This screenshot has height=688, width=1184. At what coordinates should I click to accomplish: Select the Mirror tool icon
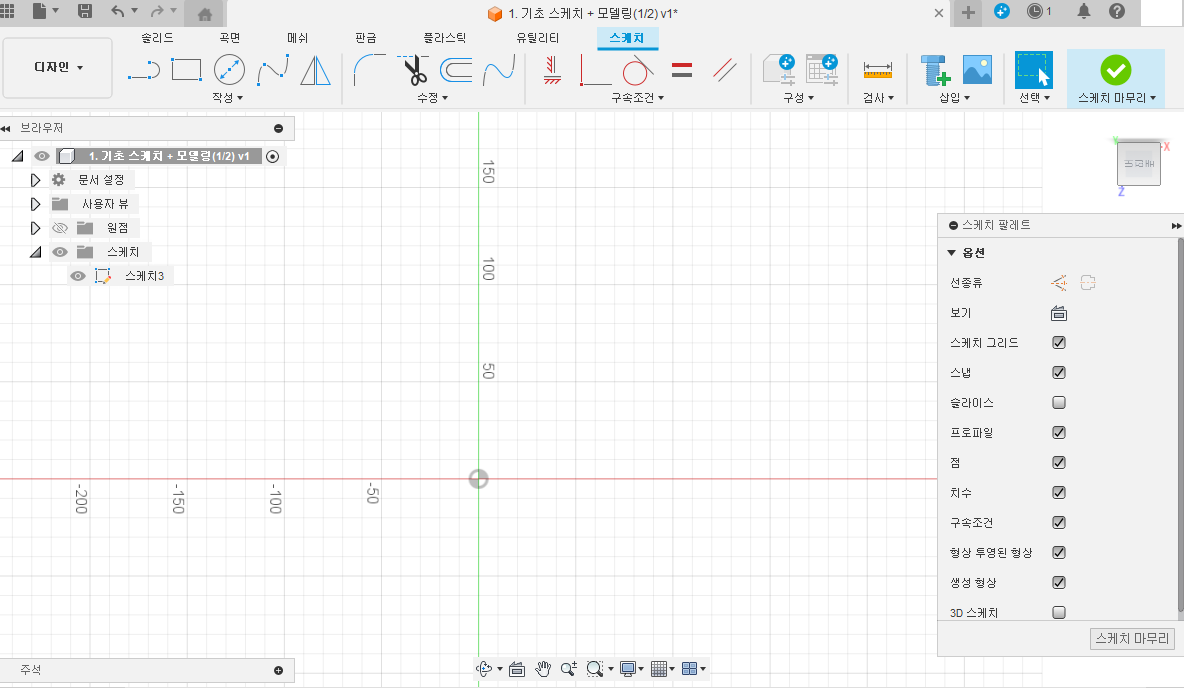[x=315, y=70]
